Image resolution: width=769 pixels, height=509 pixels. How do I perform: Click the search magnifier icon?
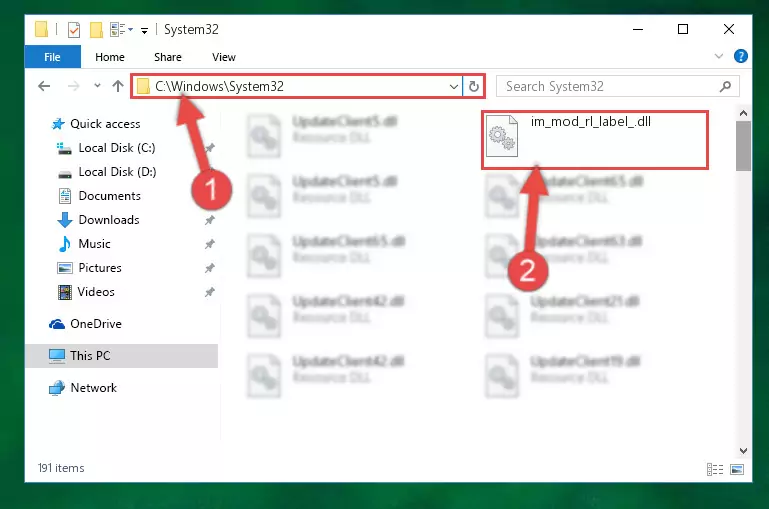coord(725,87)
